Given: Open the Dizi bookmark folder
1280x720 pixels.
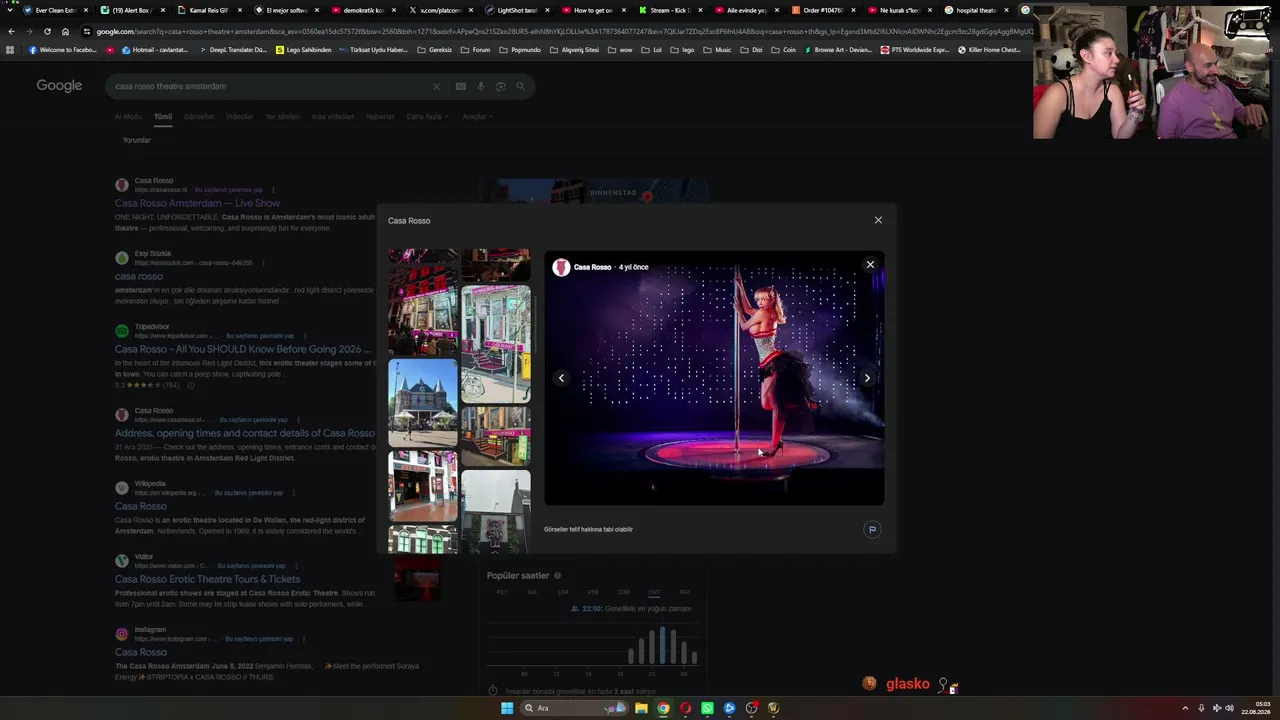Looking at the screenshot, I should [751, 50].
